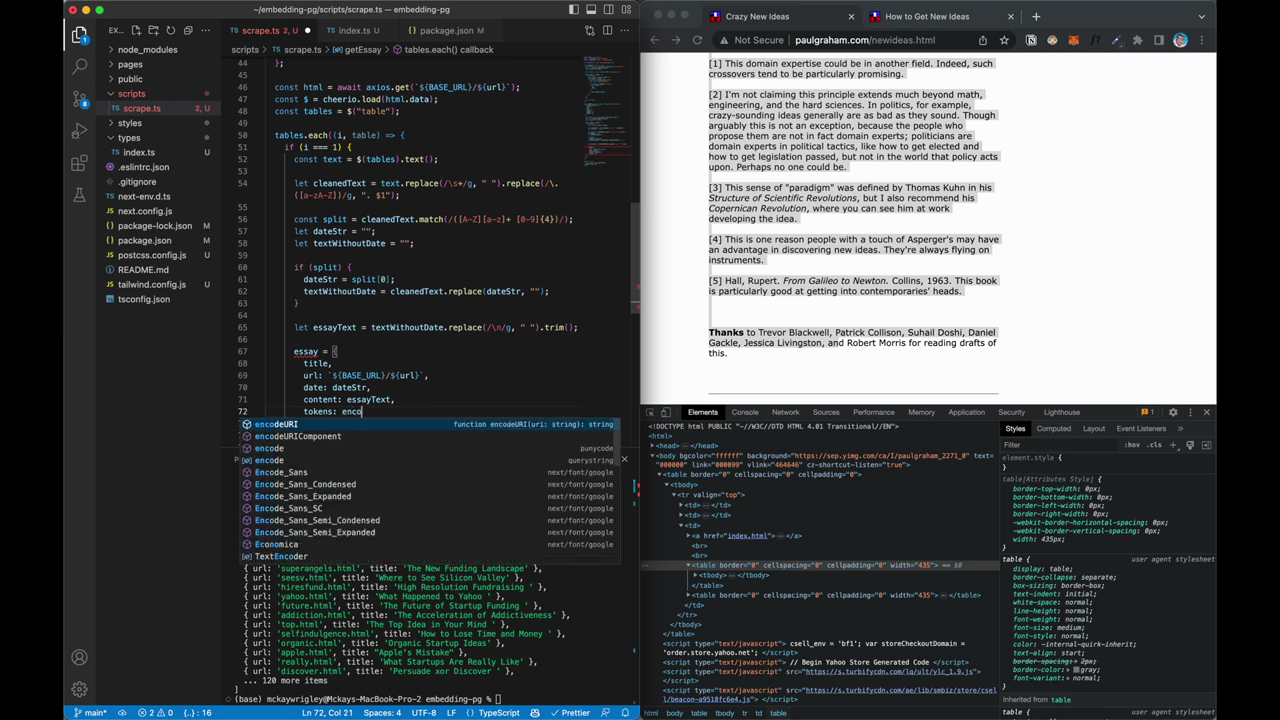Click the main git branch in status bar

point(90,713)
